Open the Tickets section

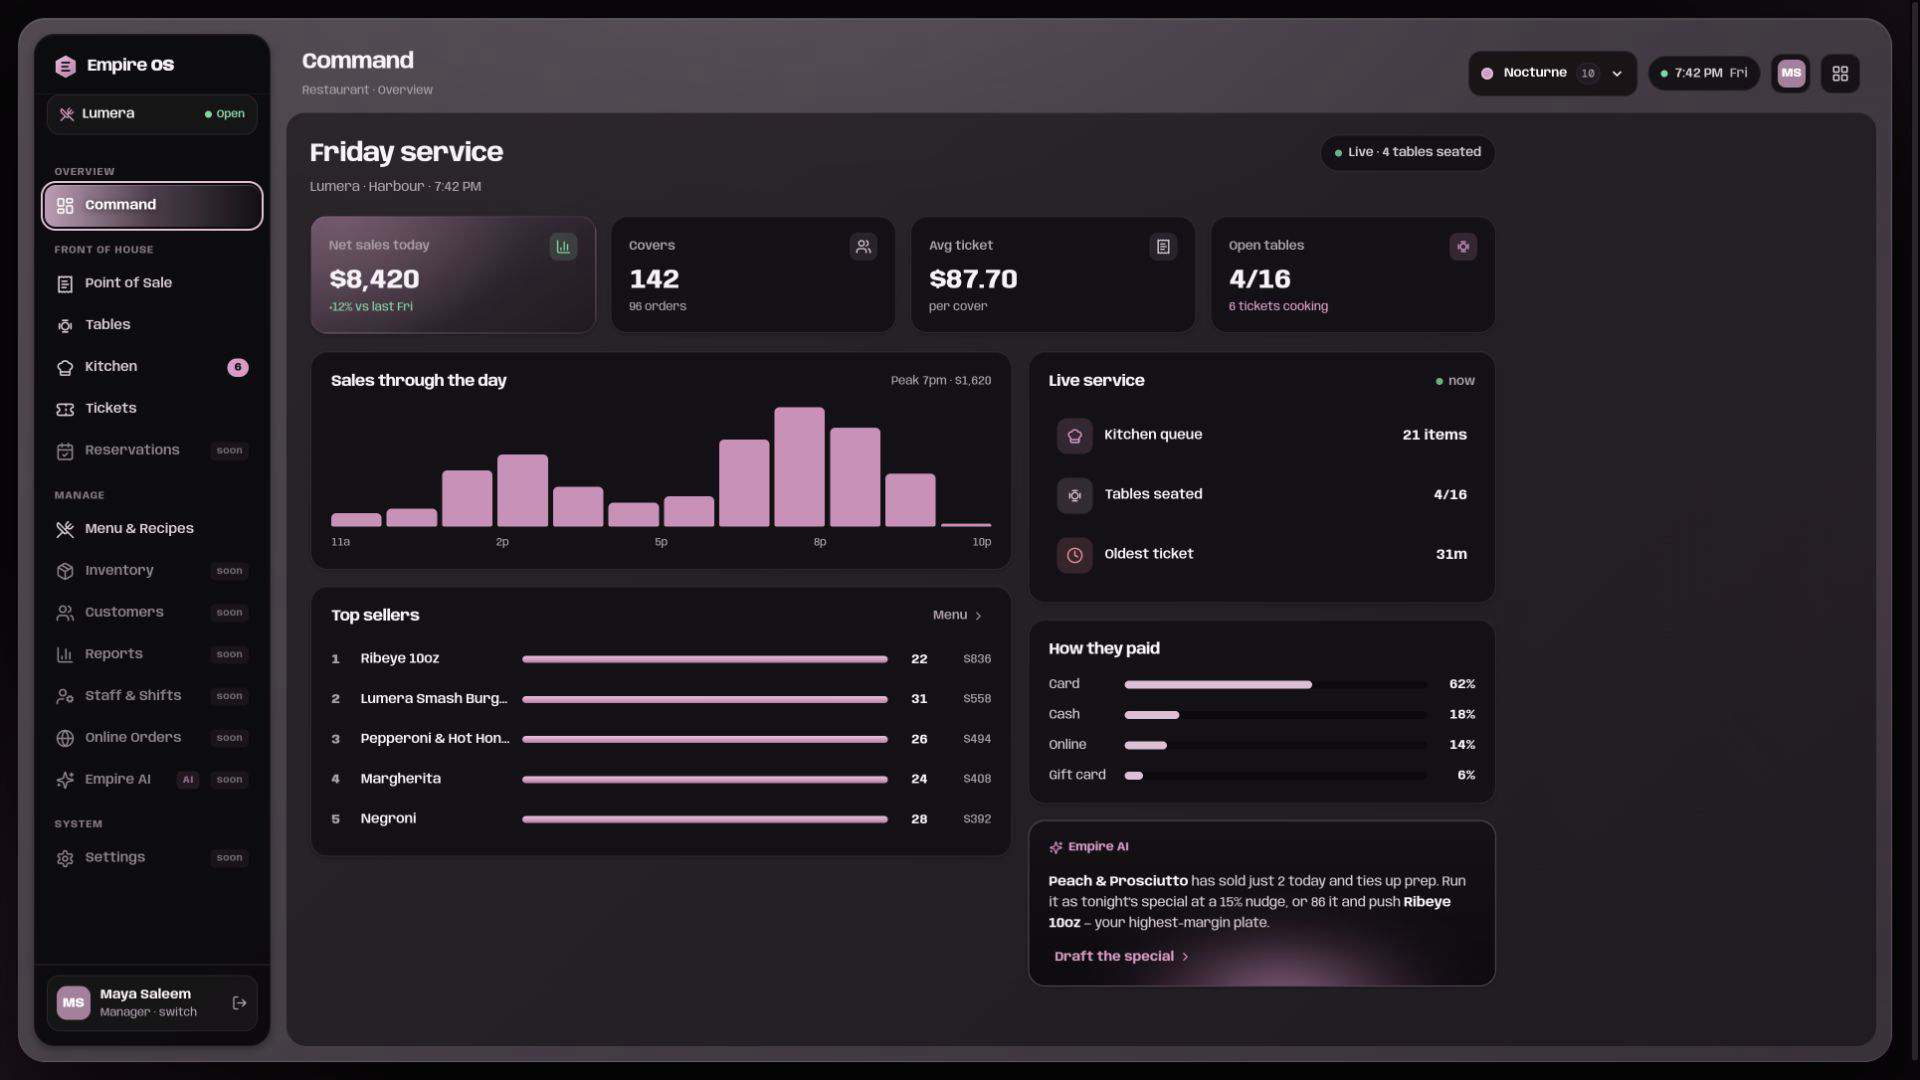click(x=152, y=408)
